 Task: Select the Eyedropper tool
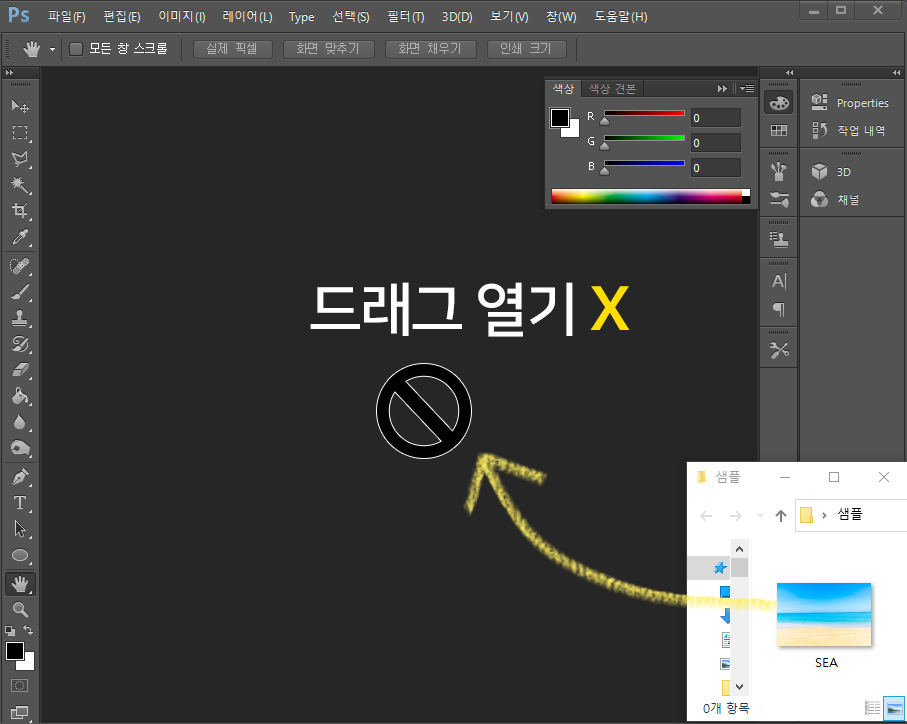(x=20, y=237)
